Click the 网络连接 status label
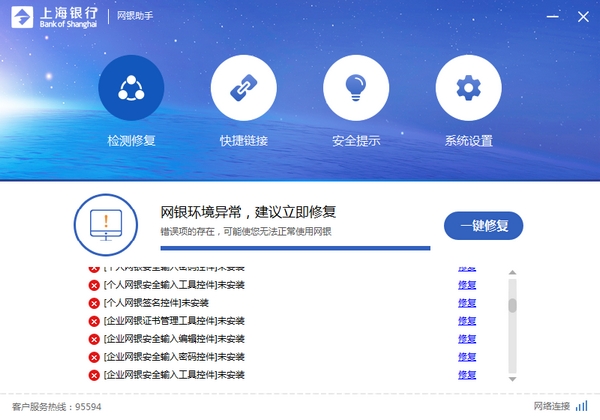The height and width of the screenshot is (420, 600). click(552, 406)
